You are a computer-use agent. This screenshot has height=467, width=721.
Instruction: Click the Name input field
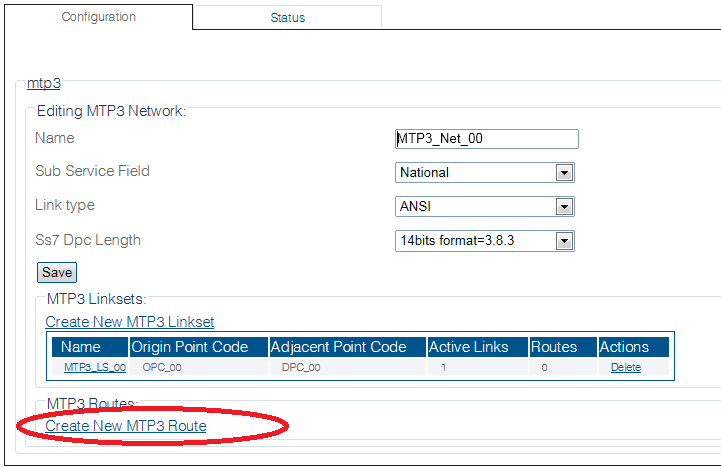(486, 139)
